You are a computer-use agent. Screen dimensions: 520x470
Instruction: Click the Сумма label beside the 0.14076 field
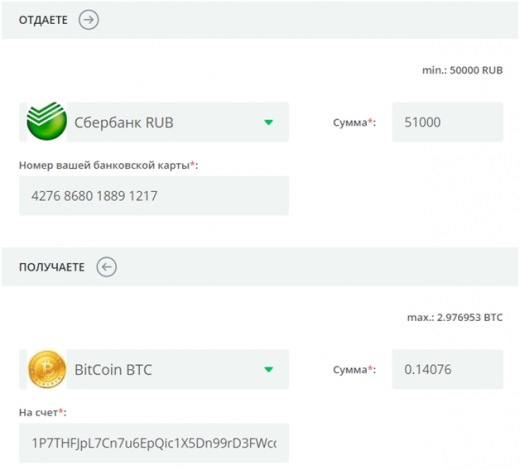(x=354, y=370)
